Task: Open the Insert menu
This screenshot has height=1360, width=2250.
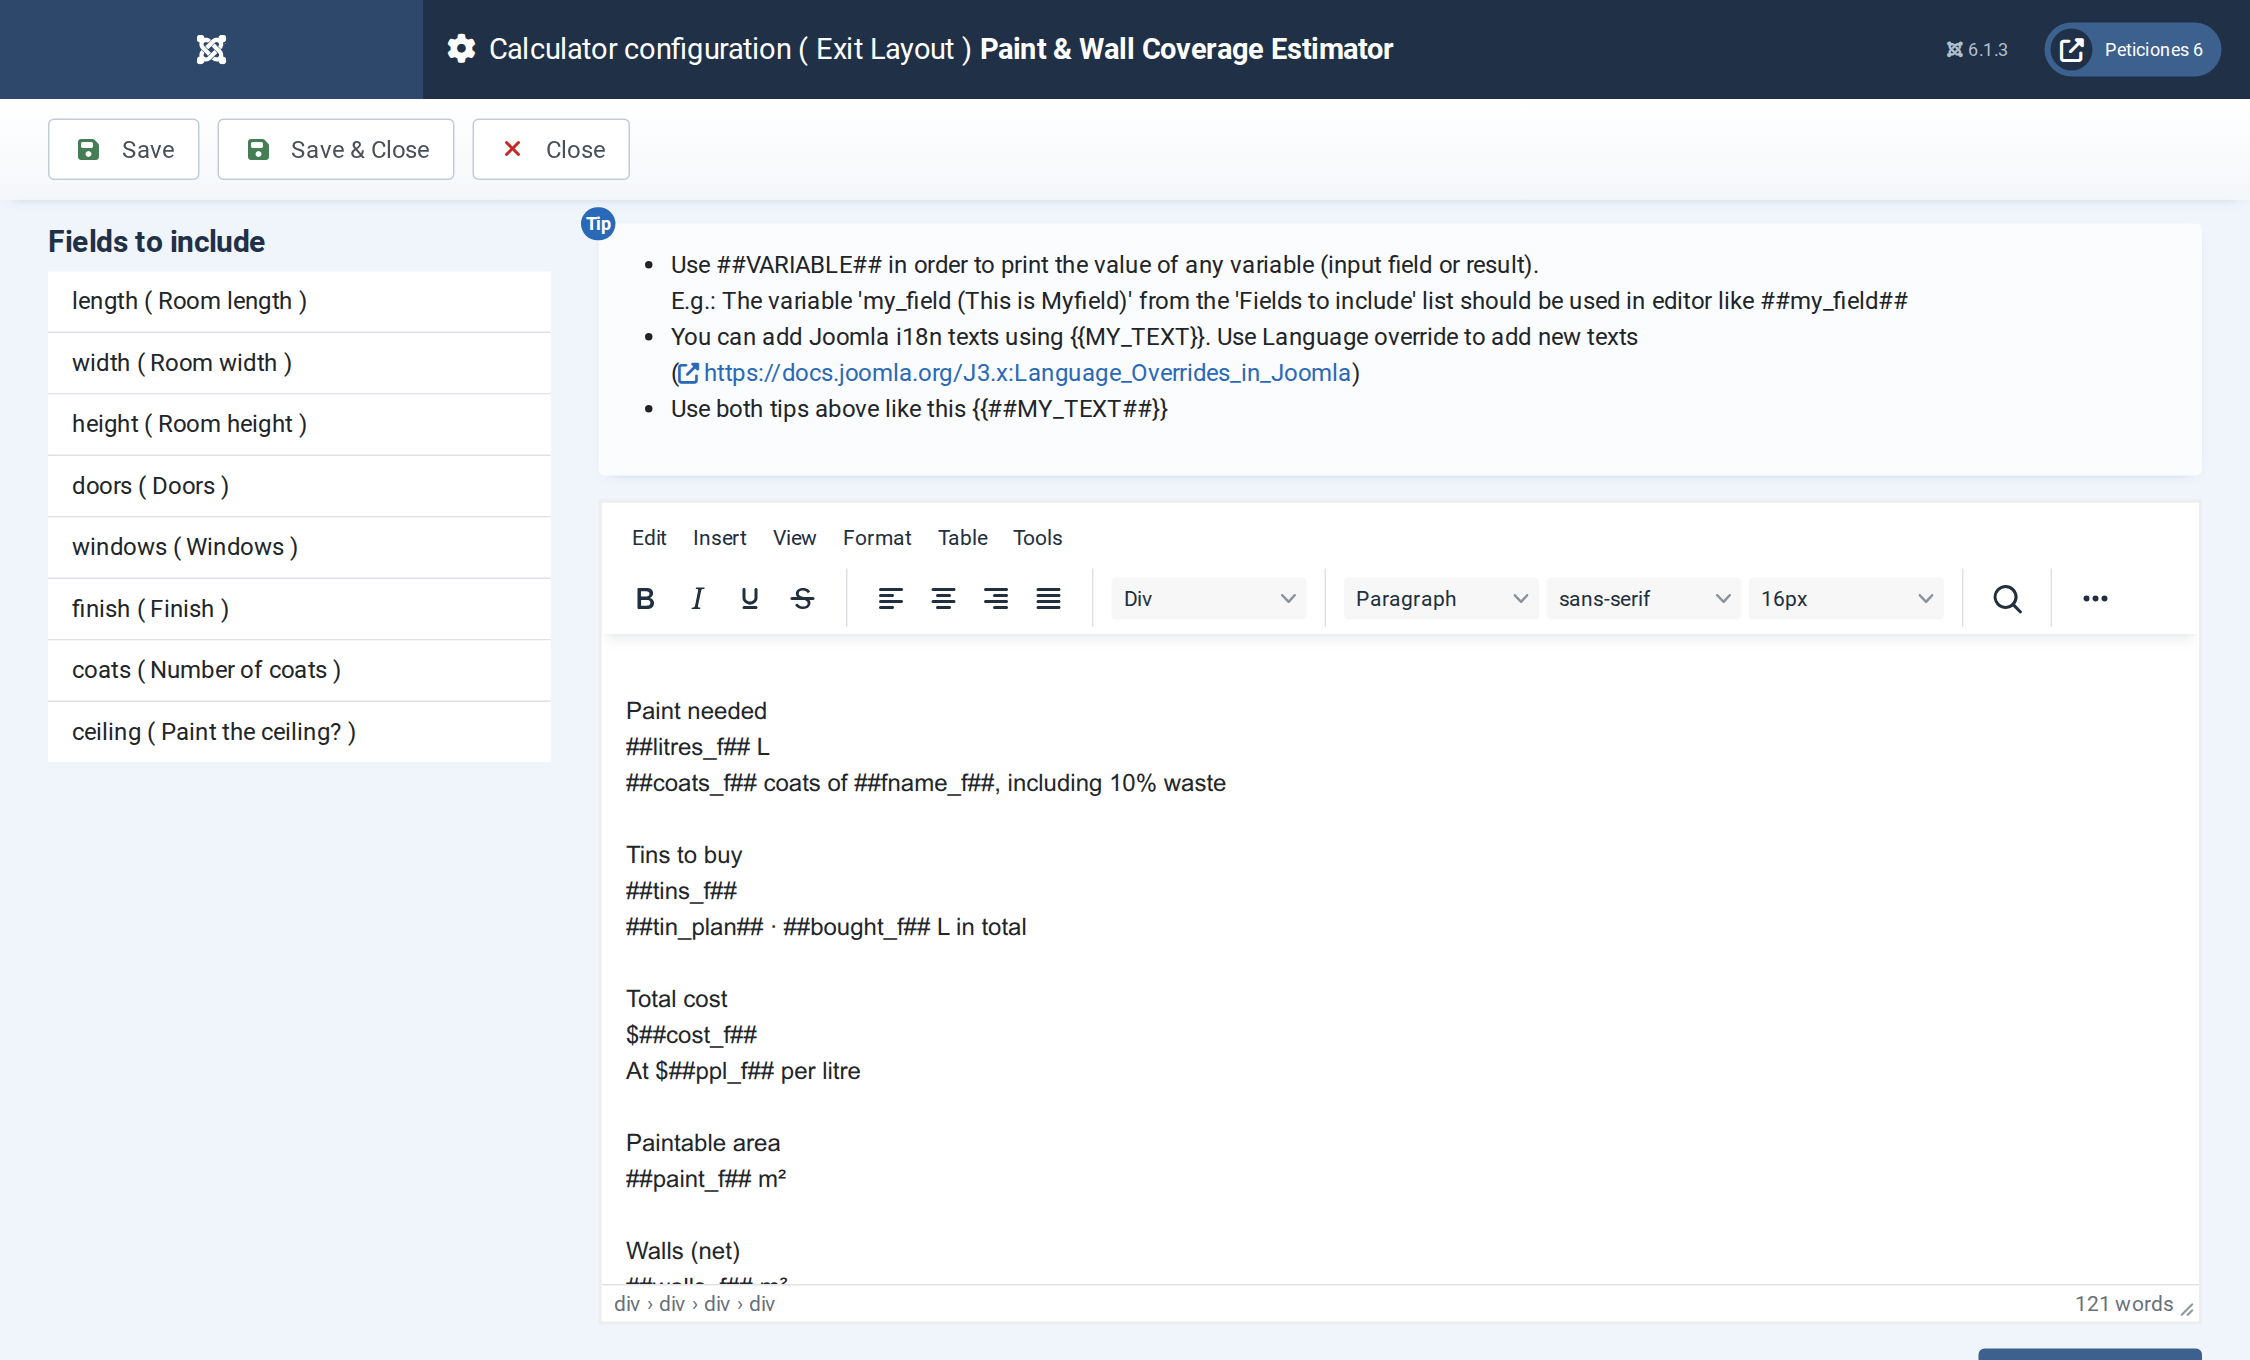Action: [x=719, y=538]
